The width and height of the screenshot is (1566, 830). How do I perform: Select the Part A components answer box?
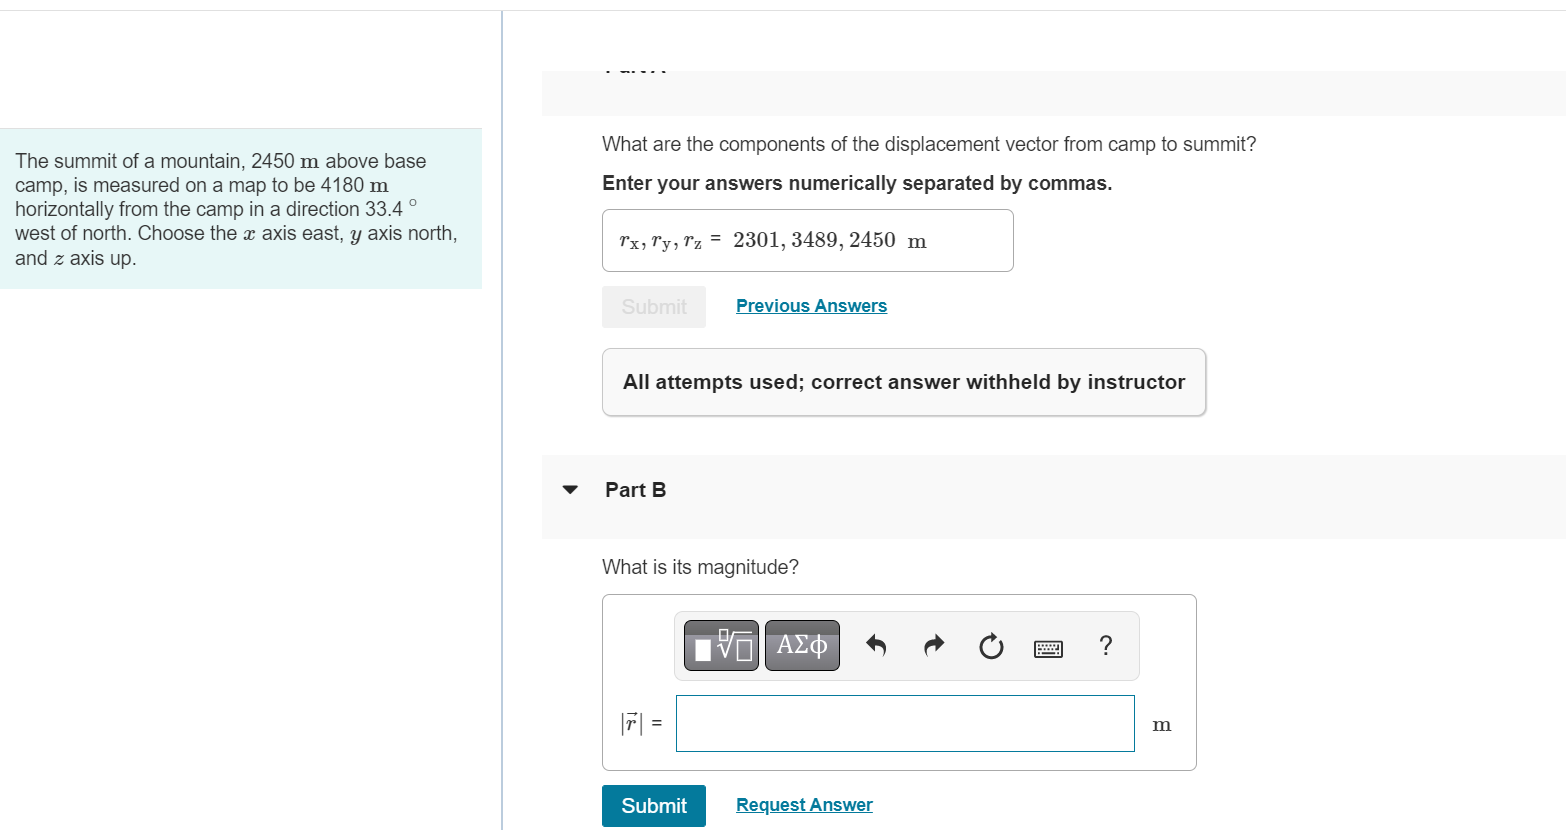click(x=808, y=240)
